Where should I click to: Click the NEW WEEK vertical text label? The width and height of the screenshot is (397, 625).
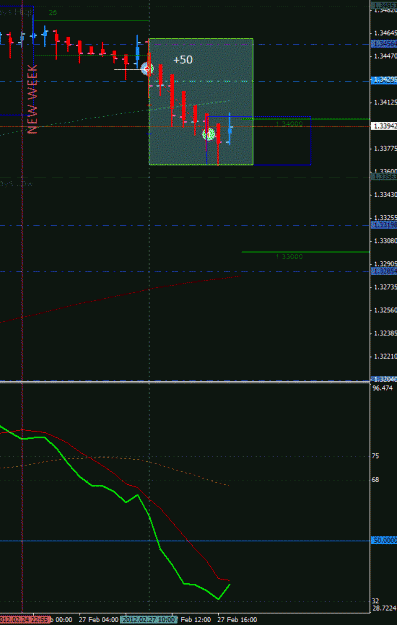[33, 99]
